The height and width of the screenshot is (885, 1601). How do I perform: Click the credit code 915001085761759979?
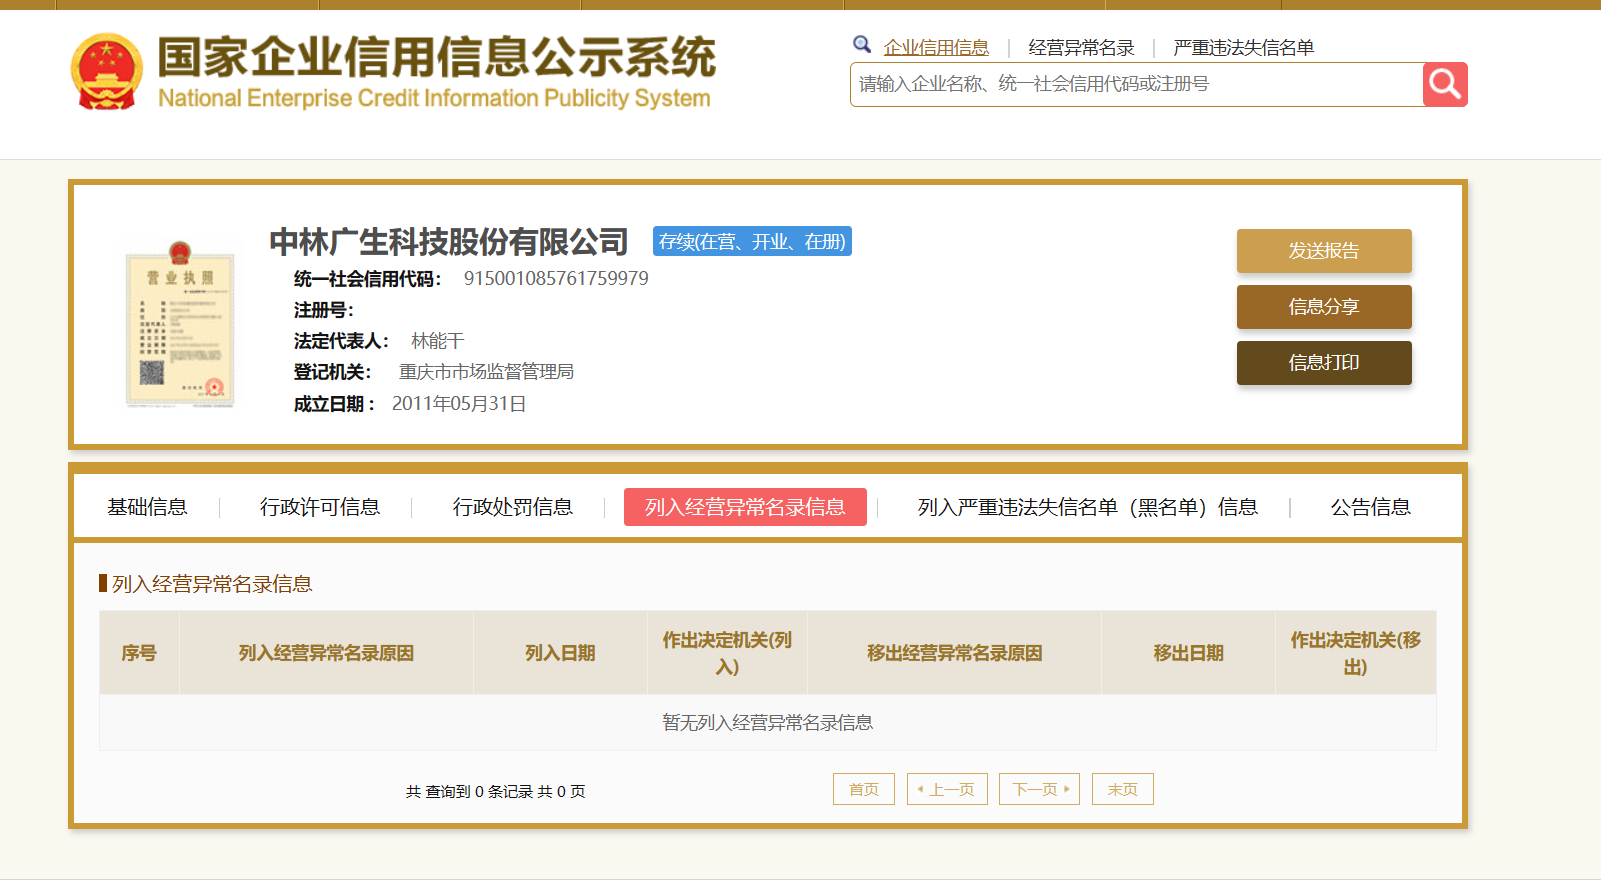coord(556,278)
